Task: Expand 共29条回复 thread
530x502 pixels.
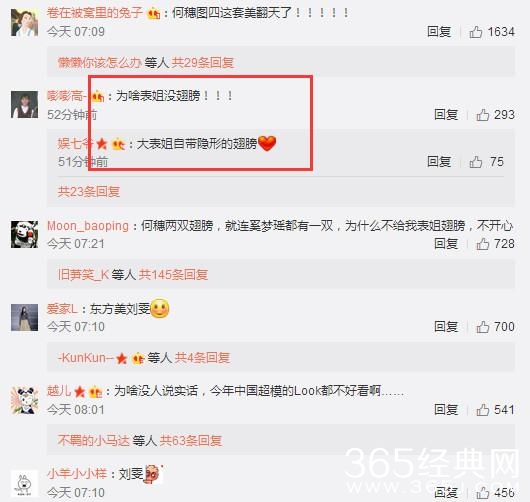Action: 202,63
